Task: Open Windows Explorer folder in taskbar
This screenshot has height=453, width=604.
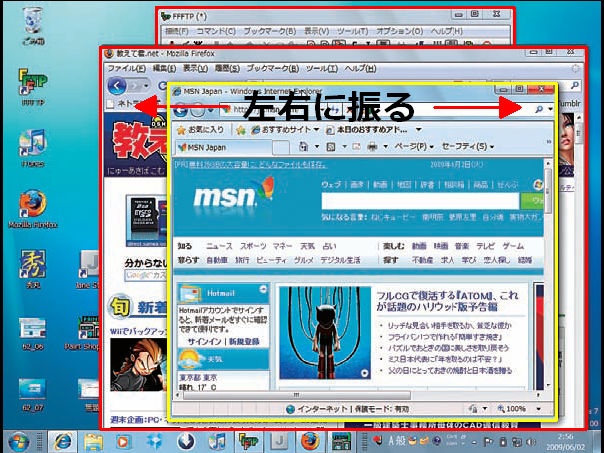Action: click(93, 441)
